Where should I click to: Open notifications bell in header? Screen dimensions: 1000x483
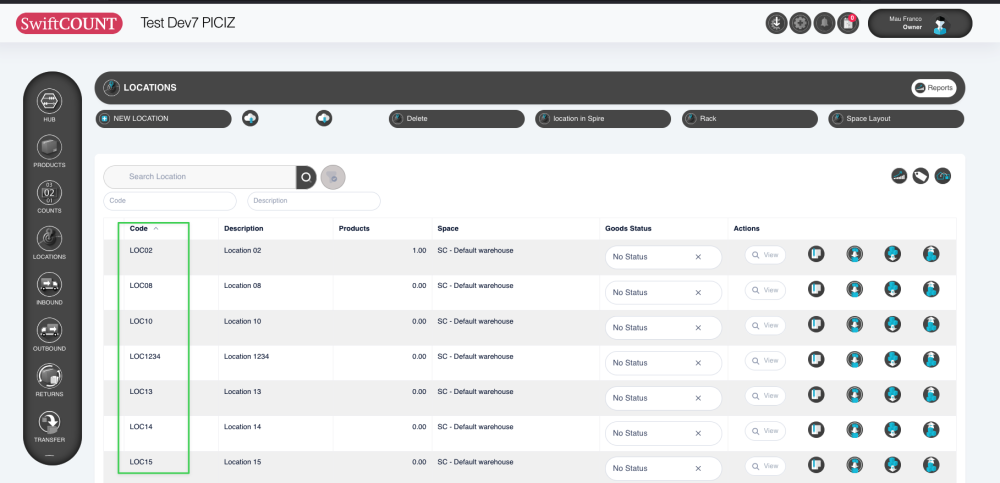point(824,24)
